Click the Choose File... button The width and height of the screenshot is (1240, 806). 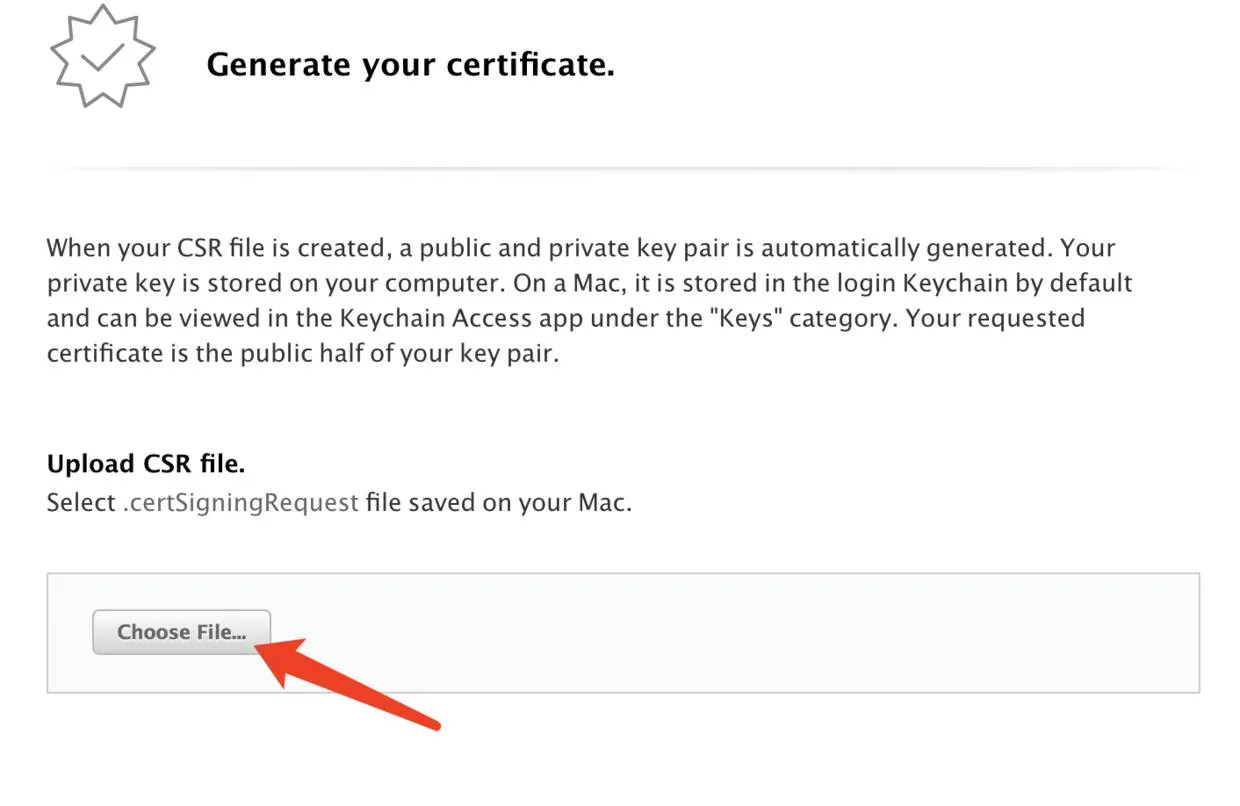tap(181, 632)
